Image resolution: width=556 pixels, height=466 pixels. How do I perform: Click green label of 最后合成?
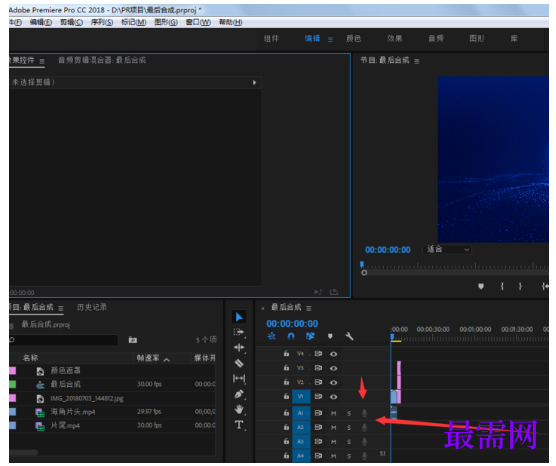coord(12,384)
